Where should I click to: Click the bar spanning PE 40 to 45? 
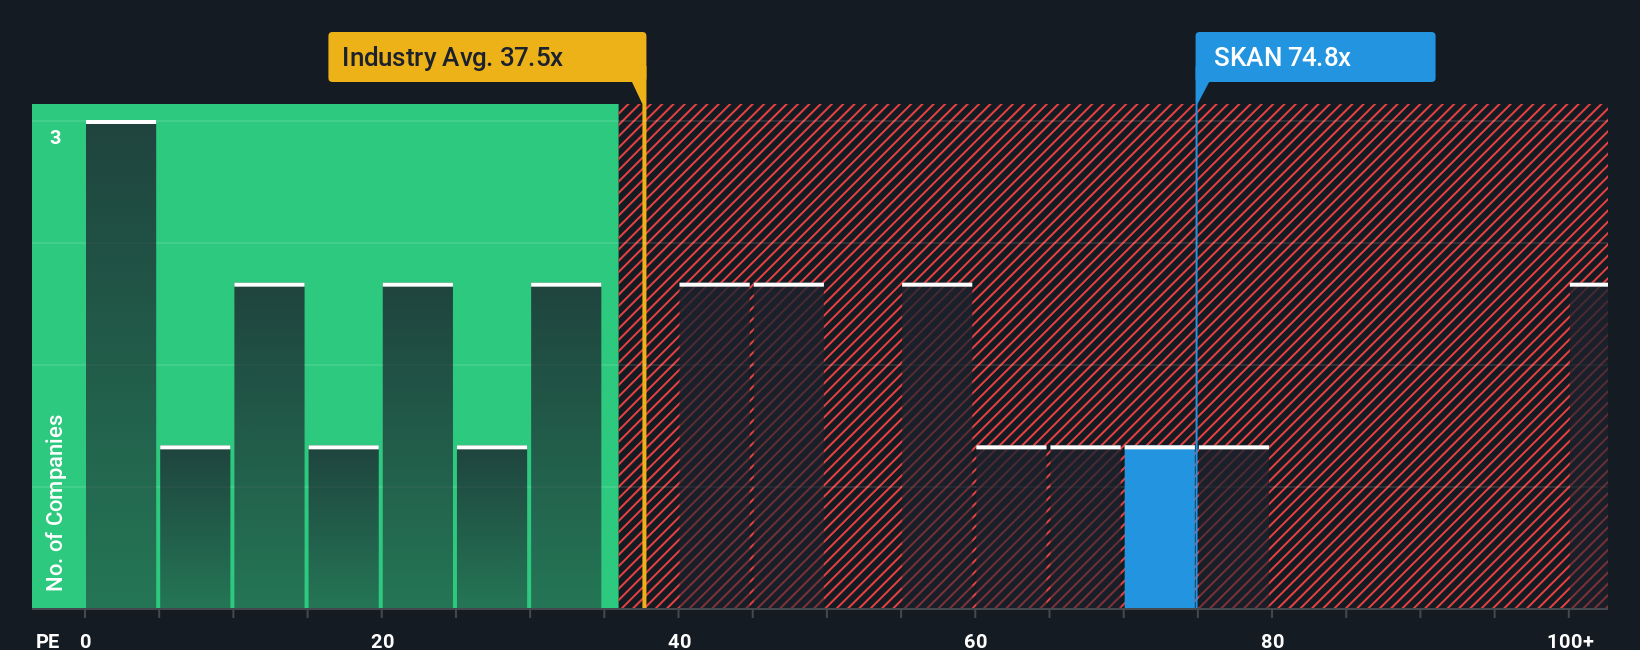714,446
